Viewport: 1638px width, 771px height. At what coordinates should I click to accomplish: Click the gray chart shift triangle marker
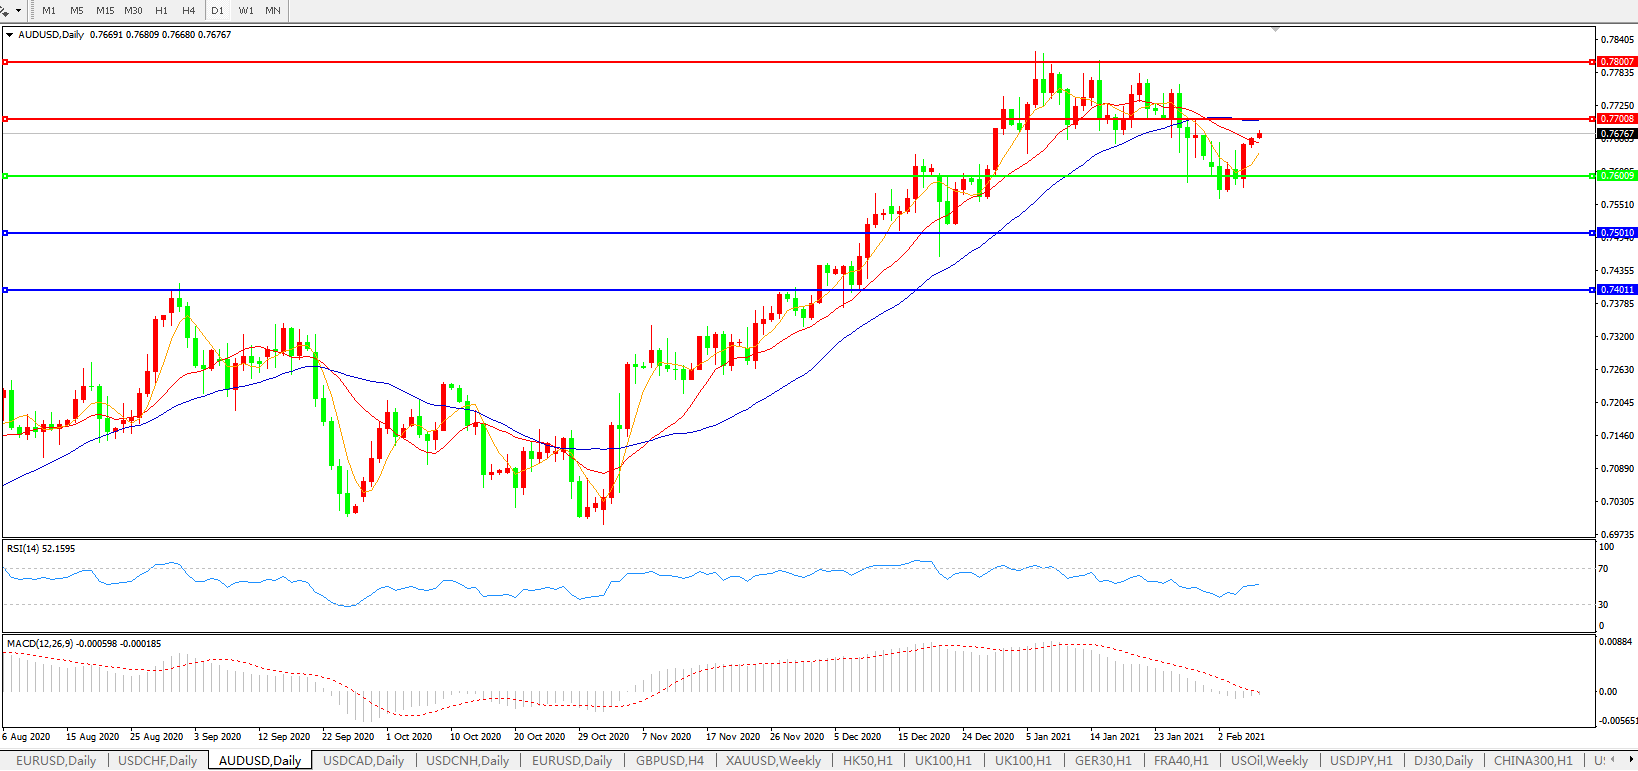click(1275, 30)
